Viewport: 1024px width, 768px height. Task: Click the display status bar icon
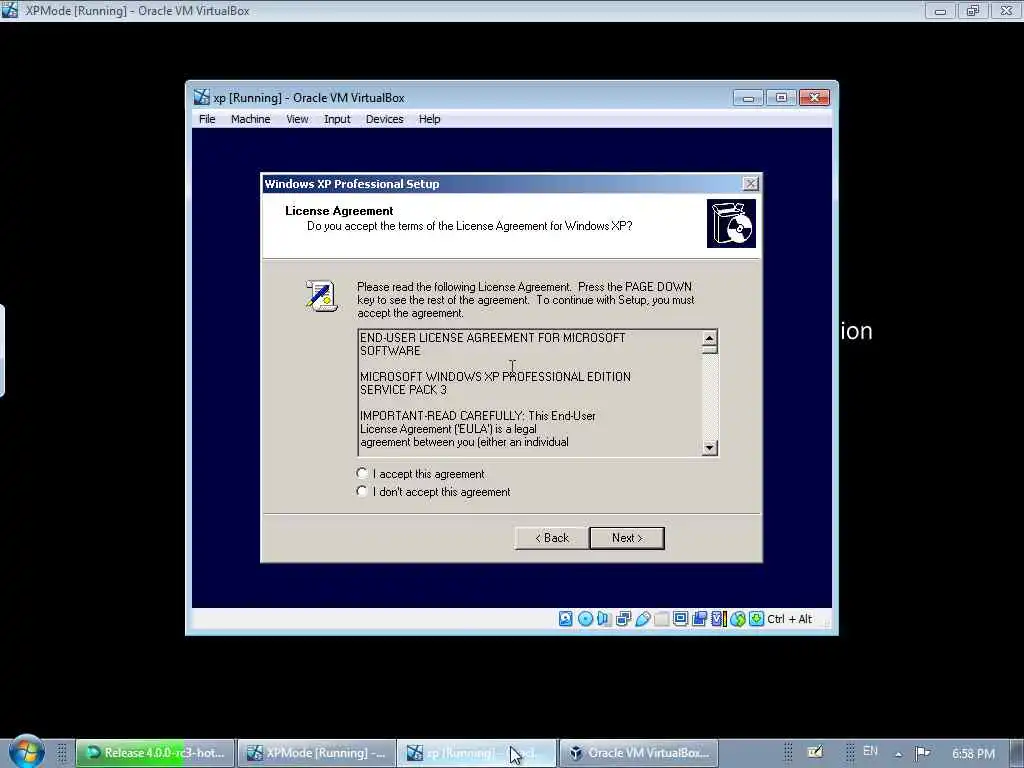point(680,618)
